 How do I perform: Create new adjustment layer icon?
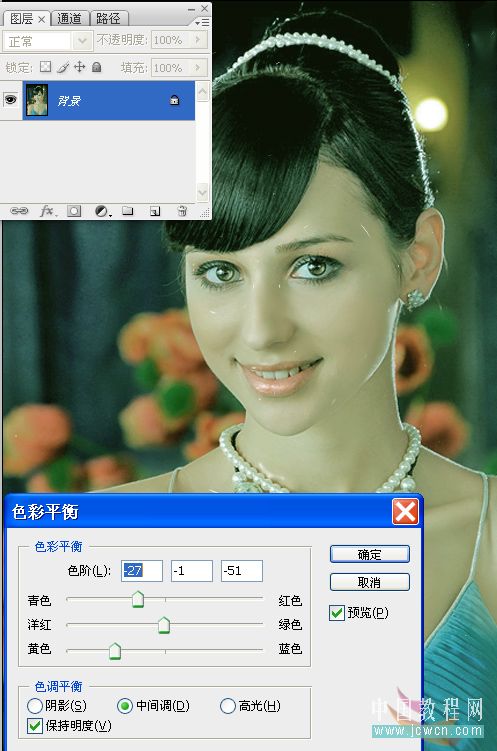pyautogui.click(x=102, y=211)
